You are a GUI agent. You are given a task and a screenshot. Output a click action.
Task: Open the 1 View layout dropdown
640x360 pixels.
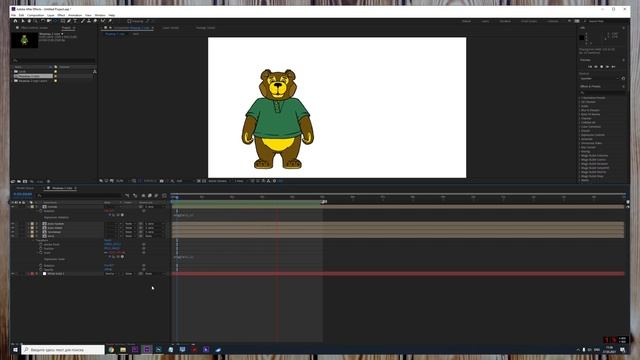(x=240, y=181)
